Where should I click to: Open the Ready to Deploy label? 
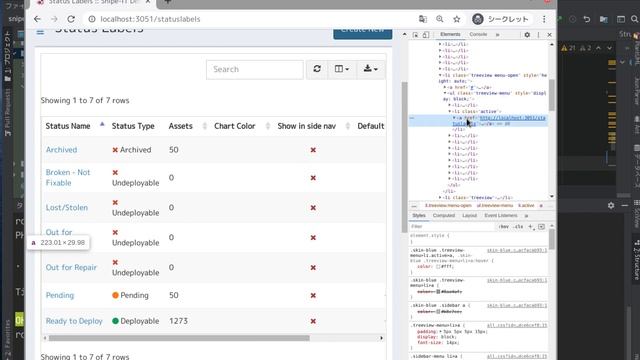click(74, 321)
